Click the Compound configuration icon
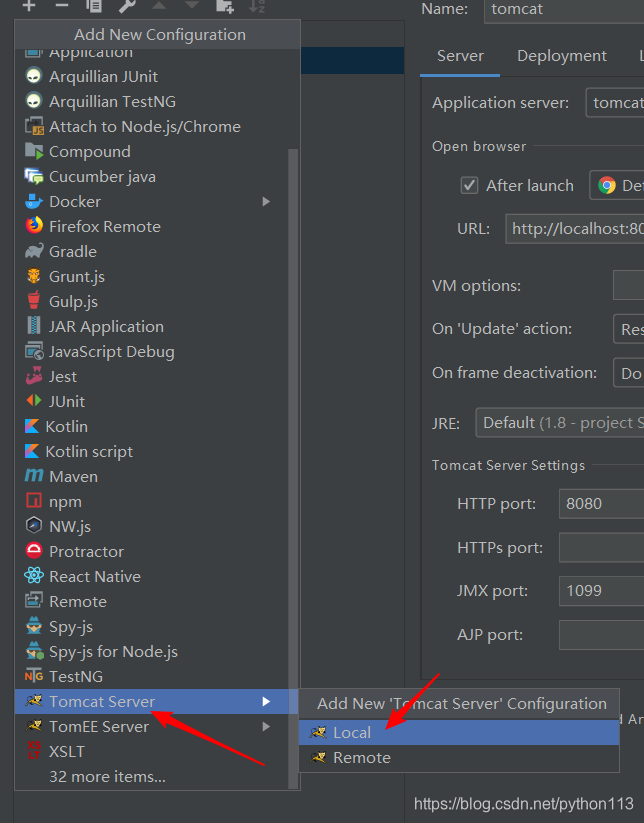This screenshot has height=823, width=644. click(34, 152)
